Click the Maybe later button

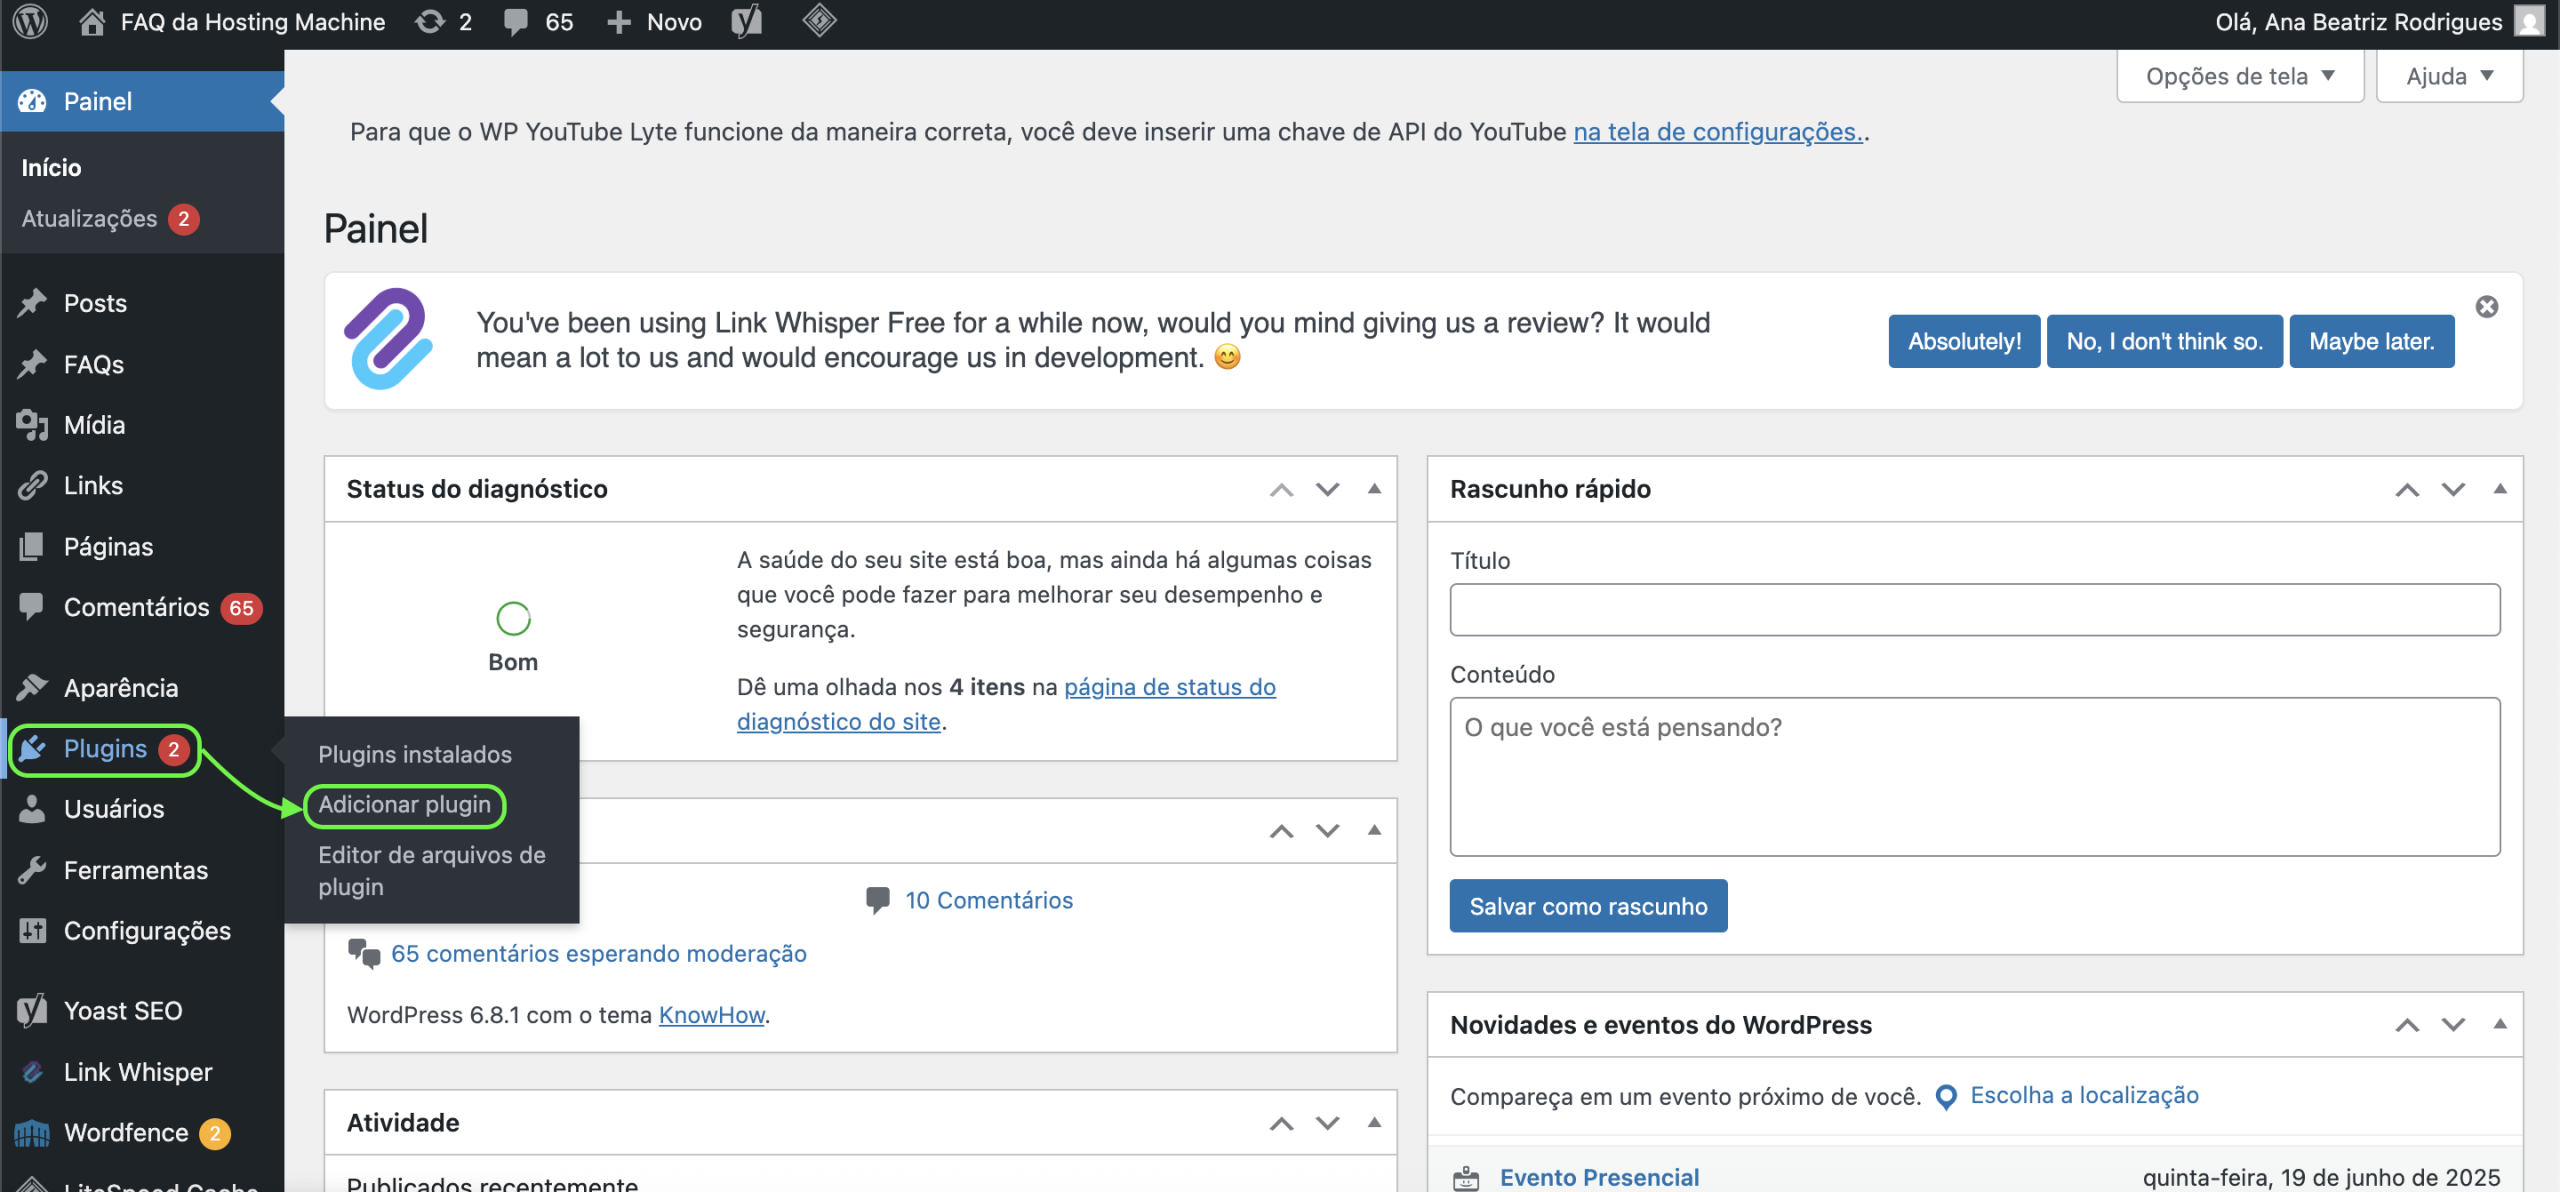tap(2372, 341)
